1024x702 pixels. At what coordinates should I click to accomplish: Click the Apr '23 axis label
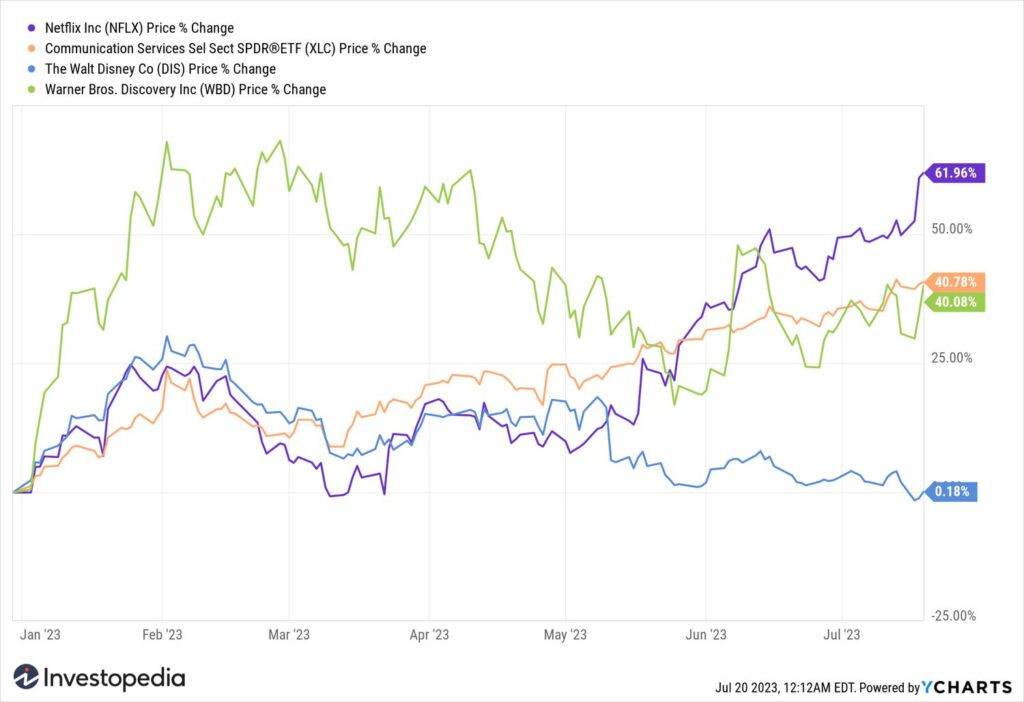click(429, 635)
